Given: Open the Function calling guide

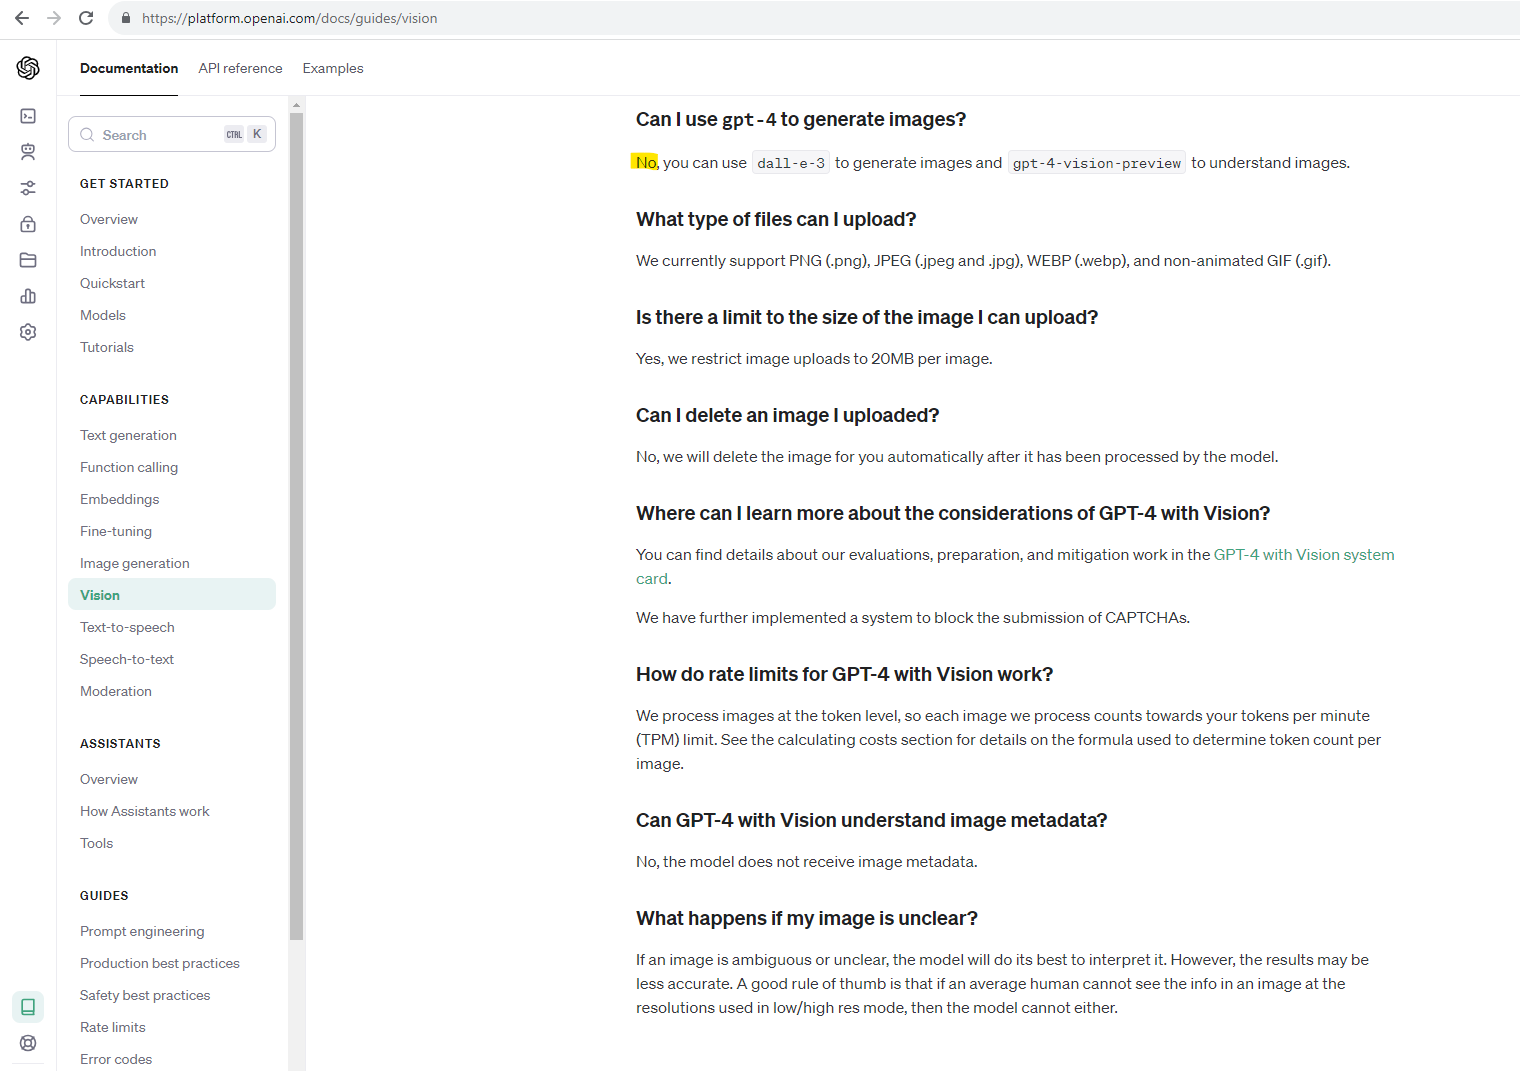Looking at the screenshot, I should [129, 467].
